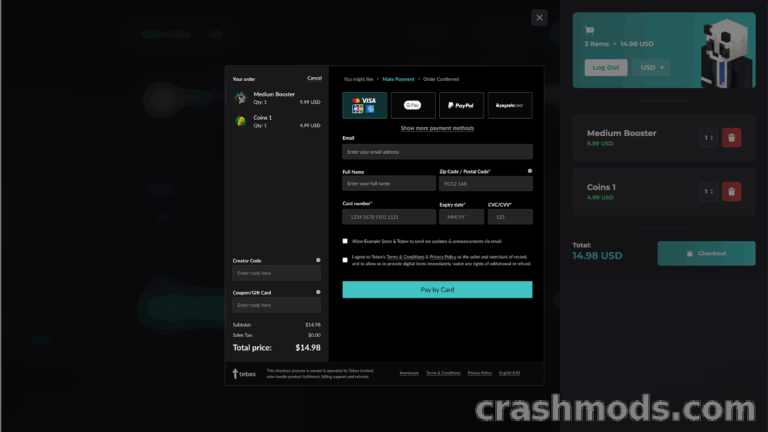
Task: Focus the Email address field
Action: pyautogui.click(x=437, y=152)
